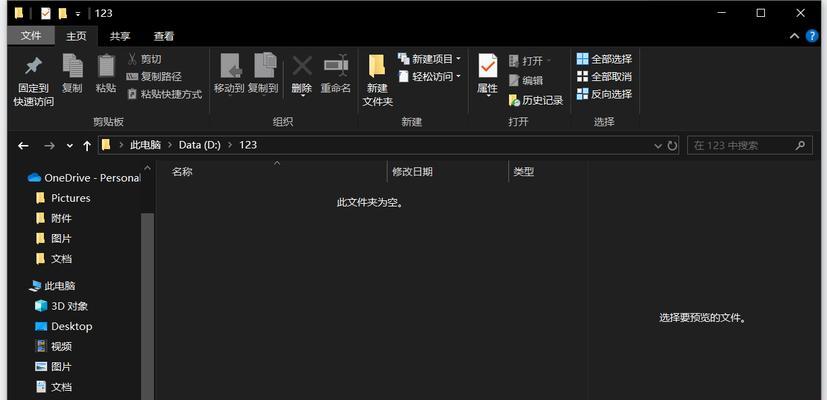Viewport: 827px width, 400px height.
Task: Open Desktop in the navigation pane
Action: [63, 327]
